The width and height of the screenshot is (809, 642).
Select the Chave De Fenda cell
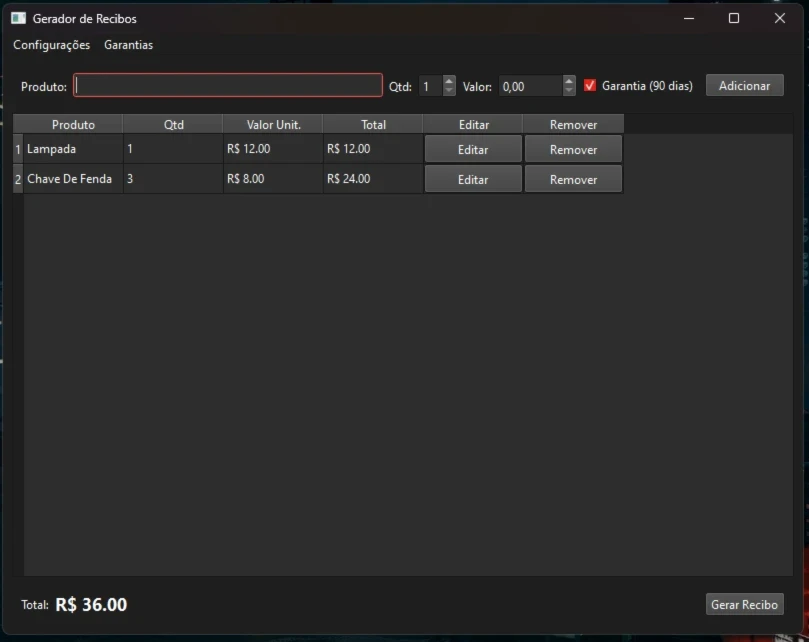73,179
